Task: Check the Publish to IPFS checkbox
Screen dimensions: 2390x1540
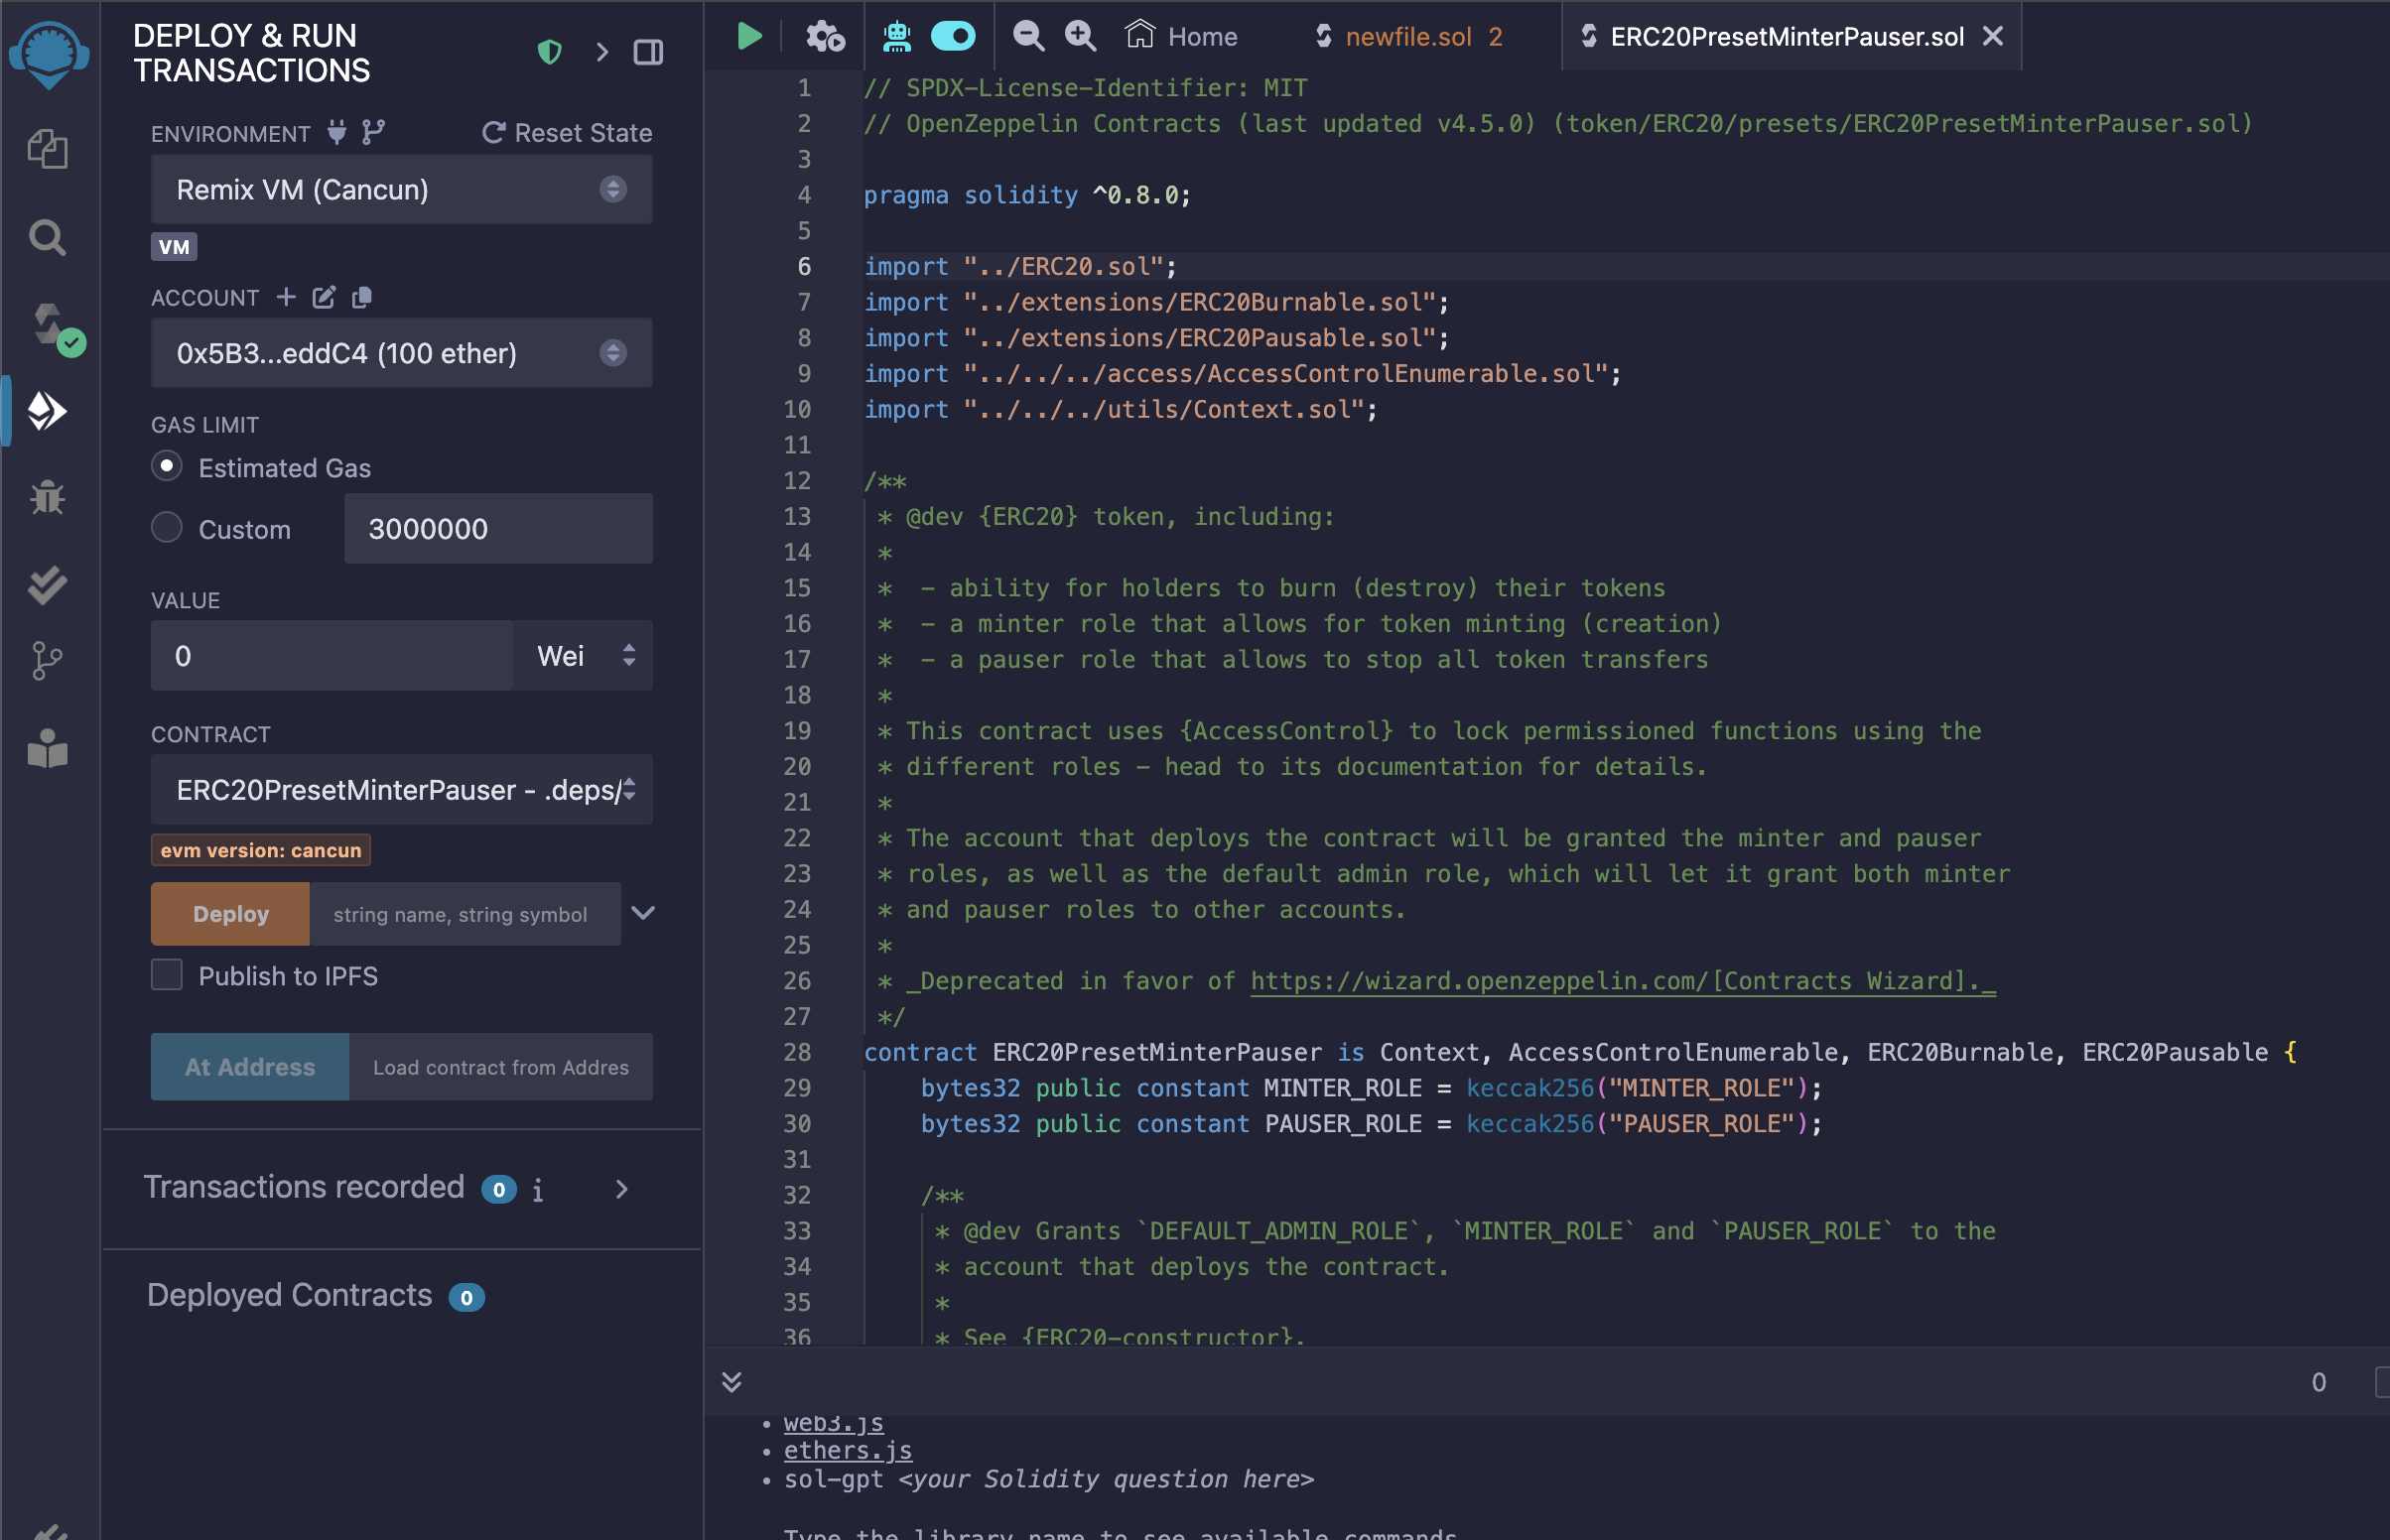Action: click(x=167, y=975)
